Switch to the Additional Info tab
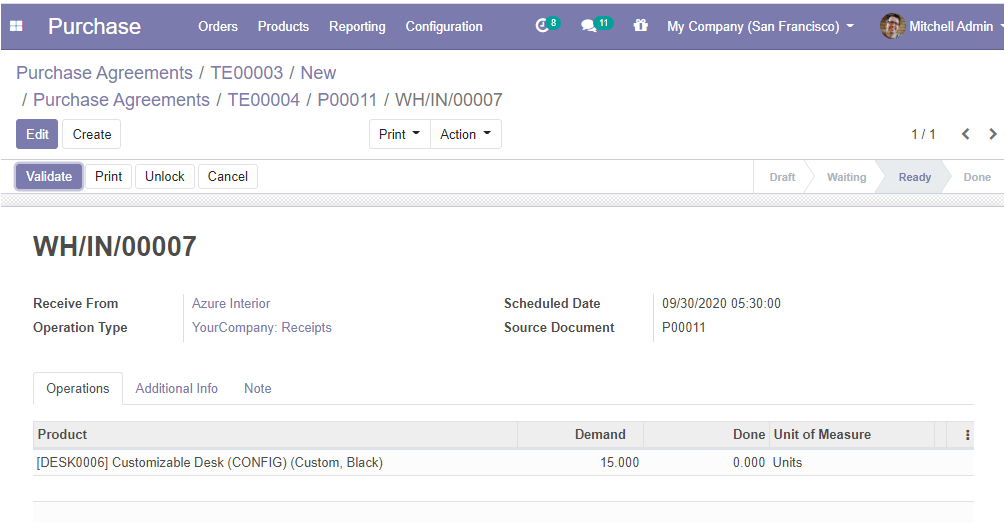 click(176, 388)
